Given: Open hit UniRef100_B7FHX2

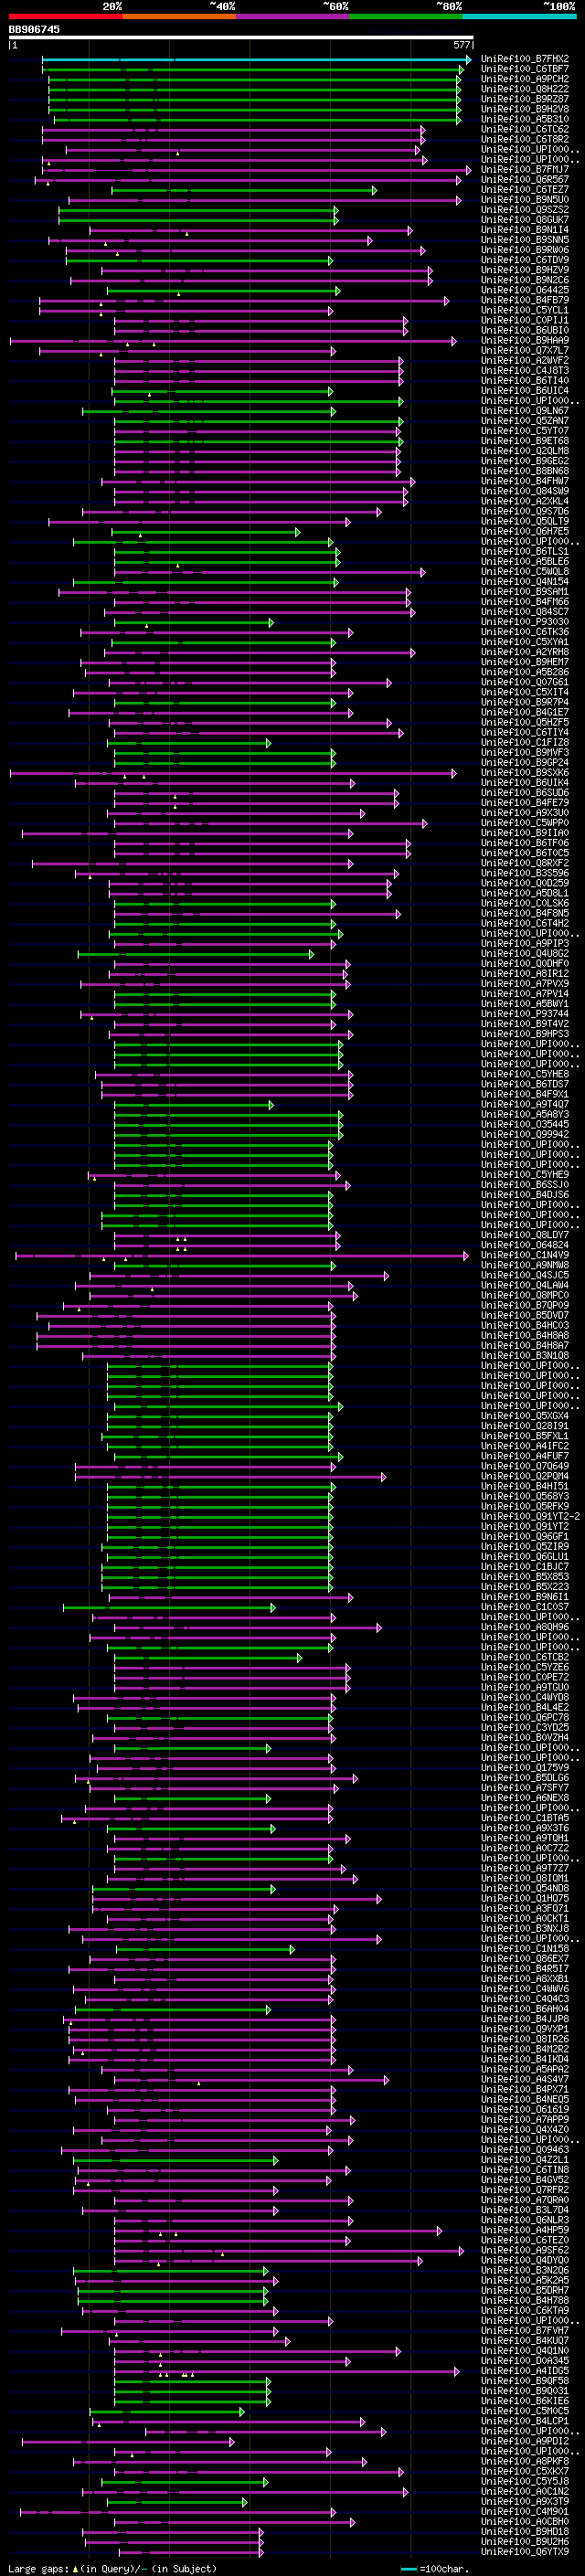Looking at the screenshot, I should [525, 59].
